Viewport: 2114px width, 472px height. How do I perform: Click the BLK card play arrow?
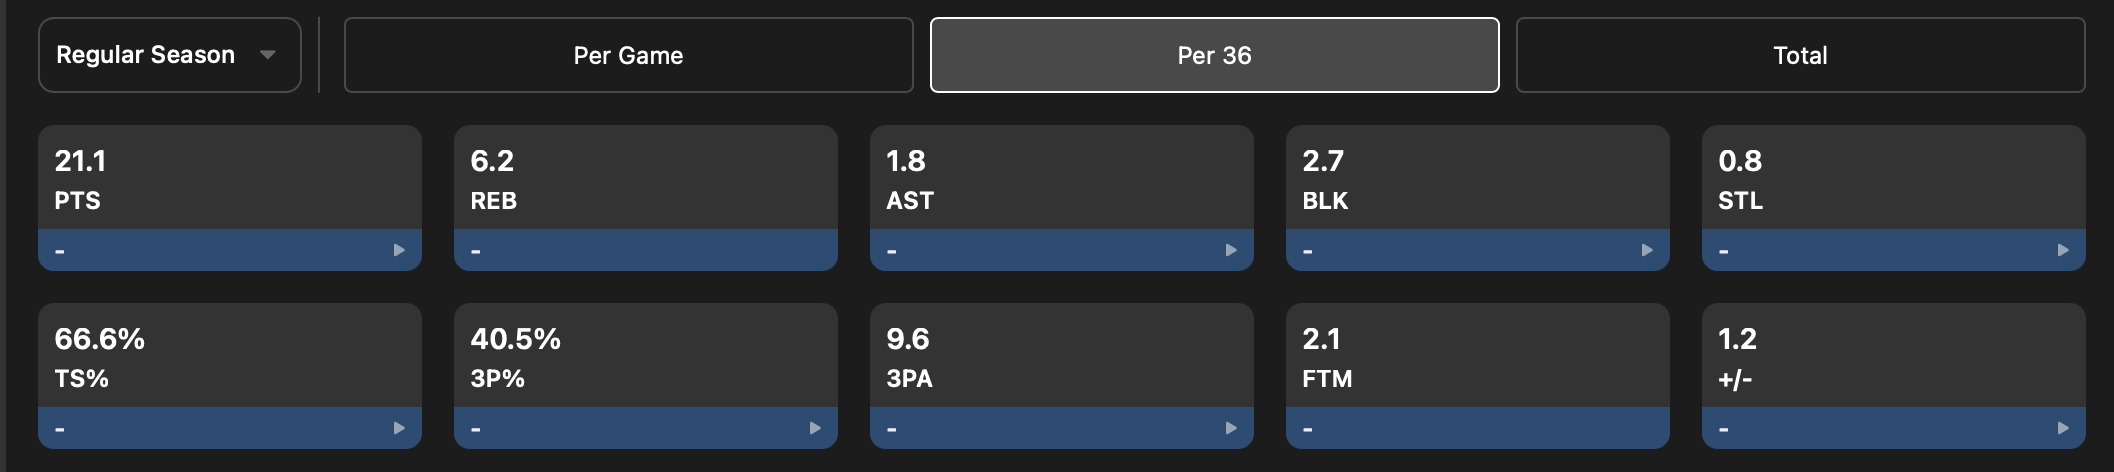[x=1647, y=250]
